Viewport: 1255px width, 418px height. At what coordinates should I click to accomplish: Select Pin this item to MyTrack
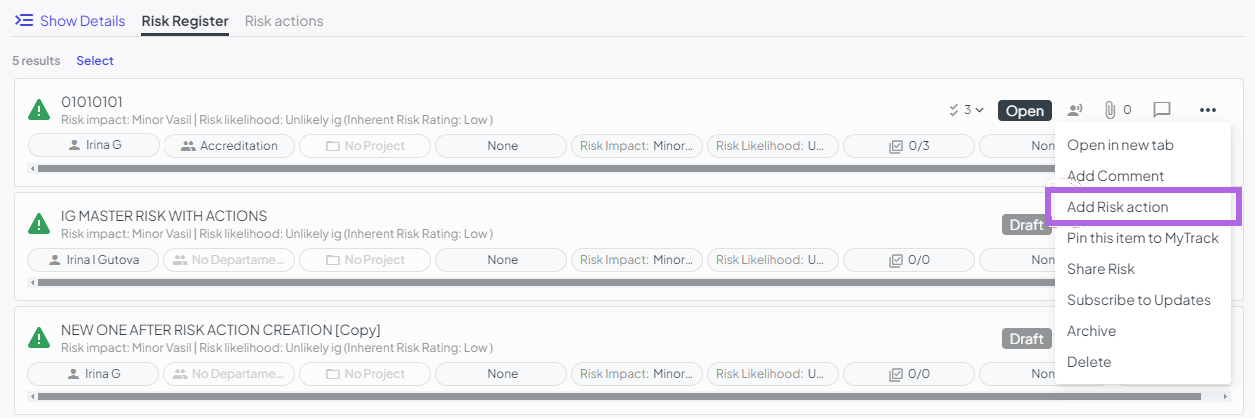point(1143,238)
